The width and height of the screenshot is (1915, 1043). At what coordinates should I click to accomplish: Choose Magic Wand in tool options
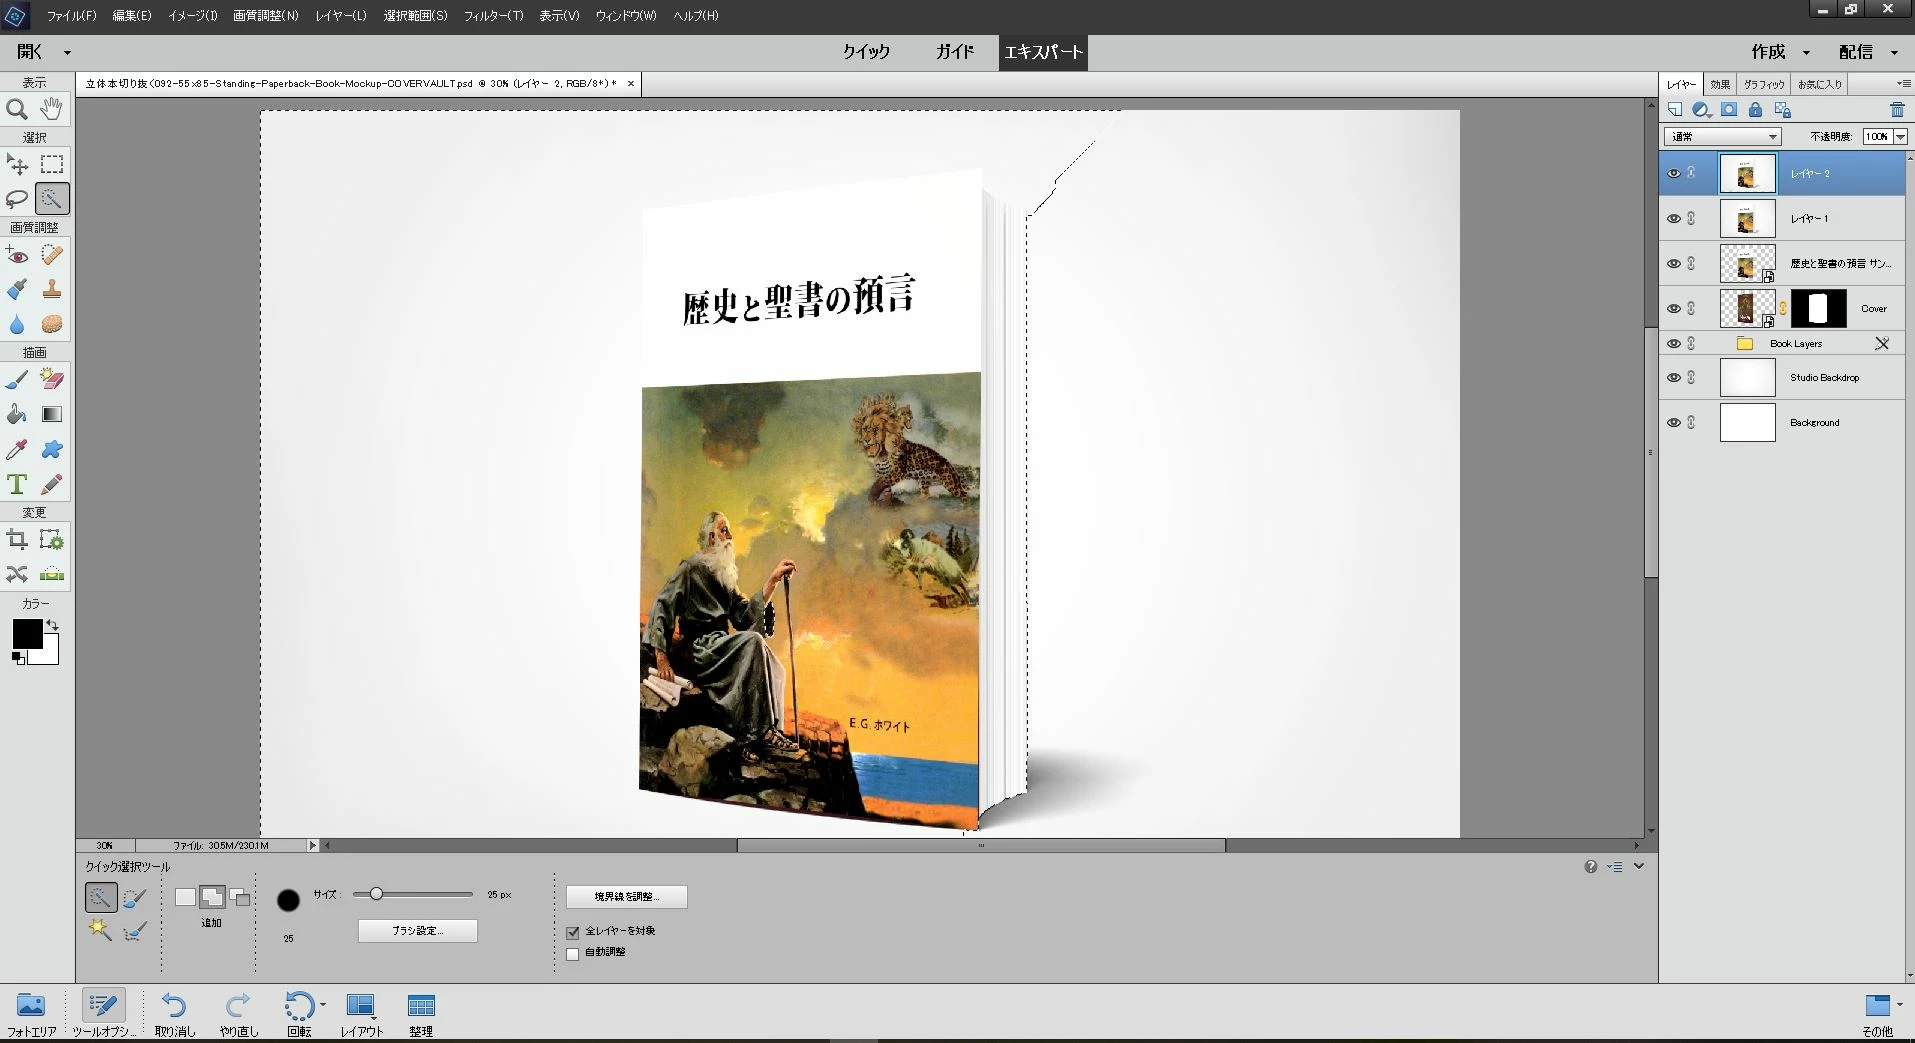click(100, 930)
